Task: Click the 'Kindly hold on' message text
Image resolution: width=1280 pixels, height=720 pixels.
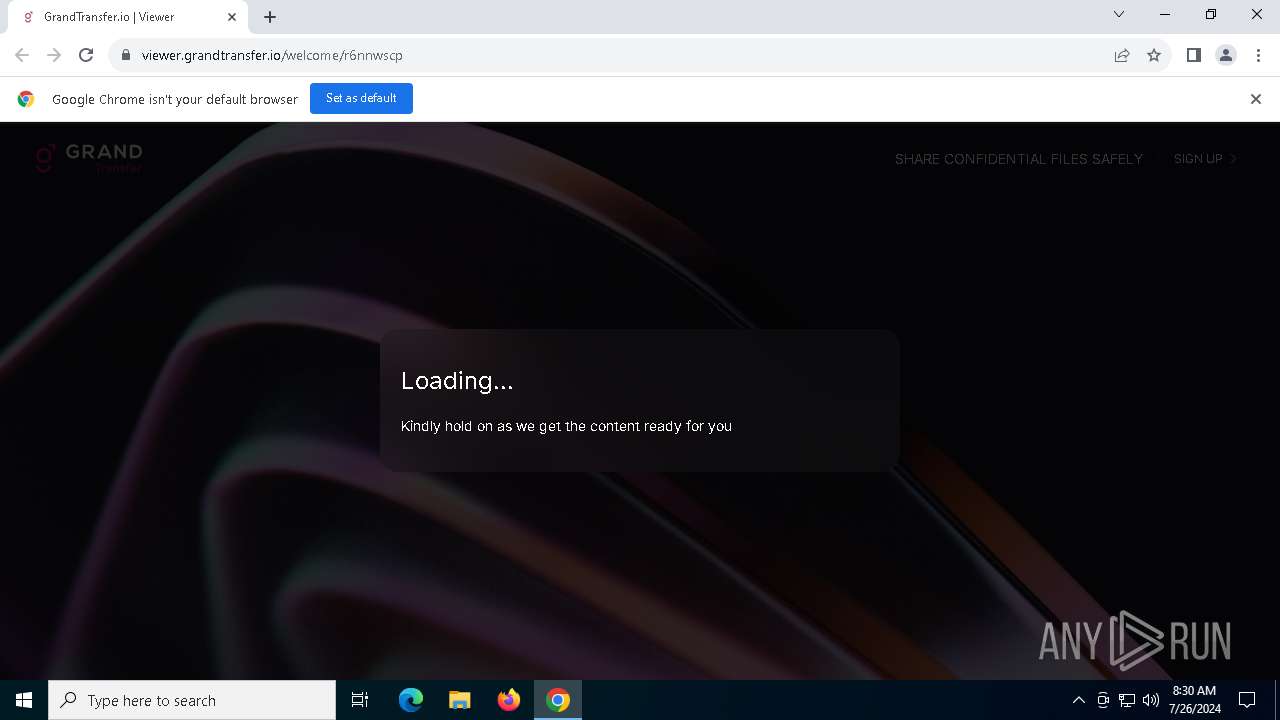Action: click(x=566, y=426)
